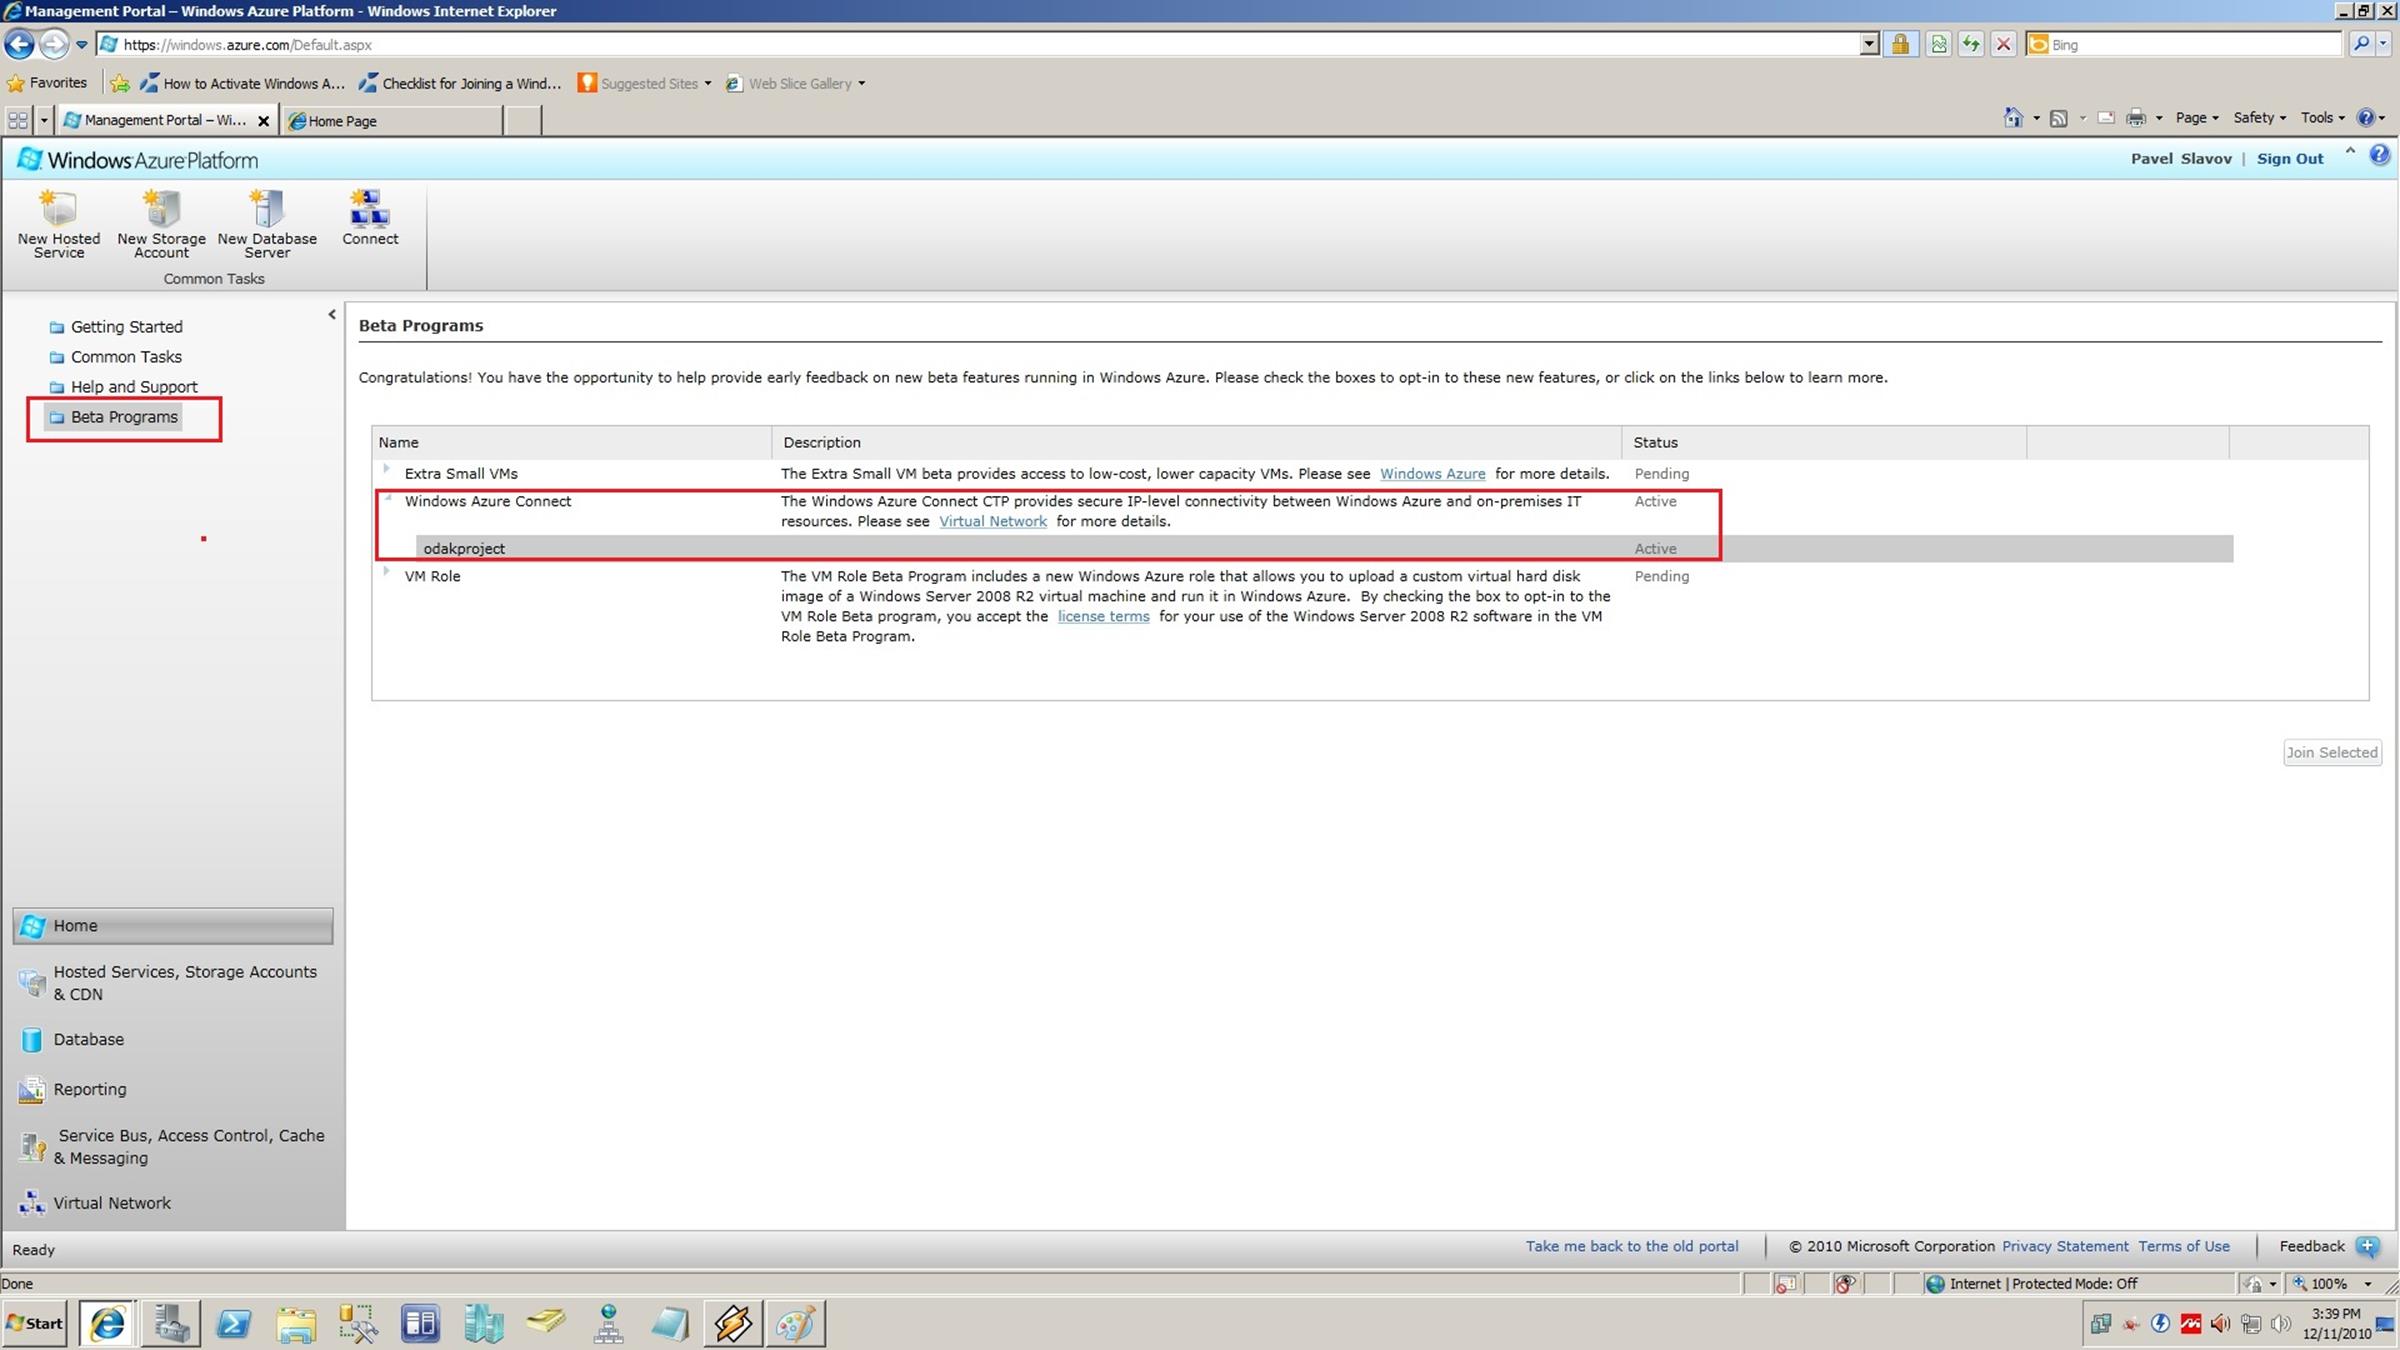The image size is (2400, 1350).
Task: Open the Reporting section
Action: 89,1089
